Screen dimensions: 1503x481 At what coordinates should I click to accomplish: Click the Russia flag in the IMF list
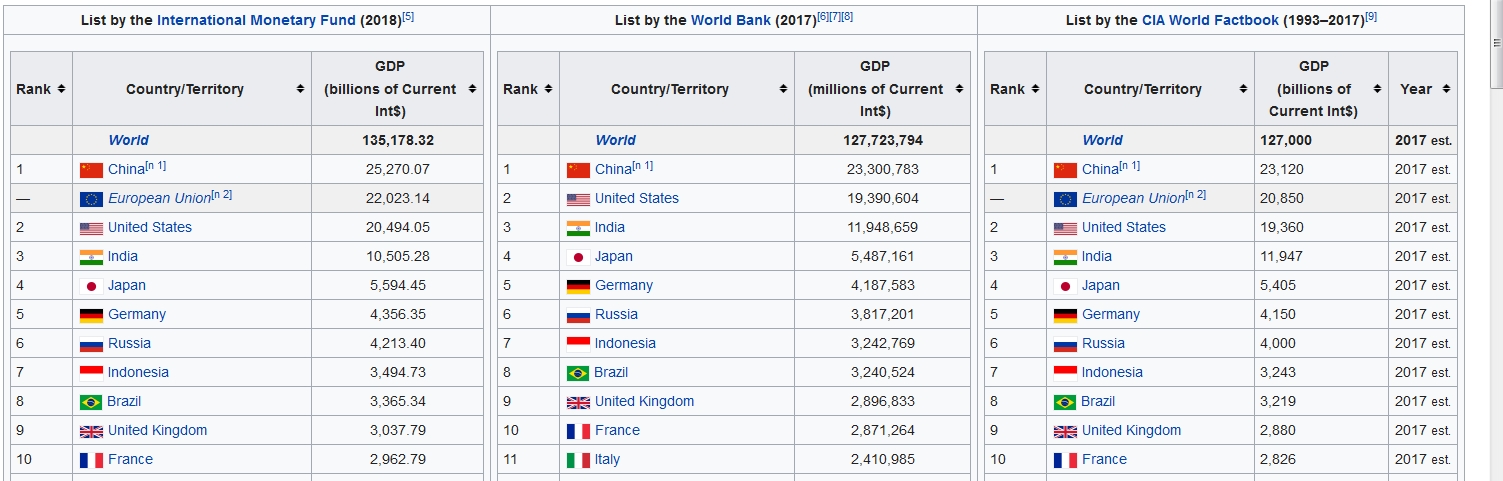tap(91, 344)
